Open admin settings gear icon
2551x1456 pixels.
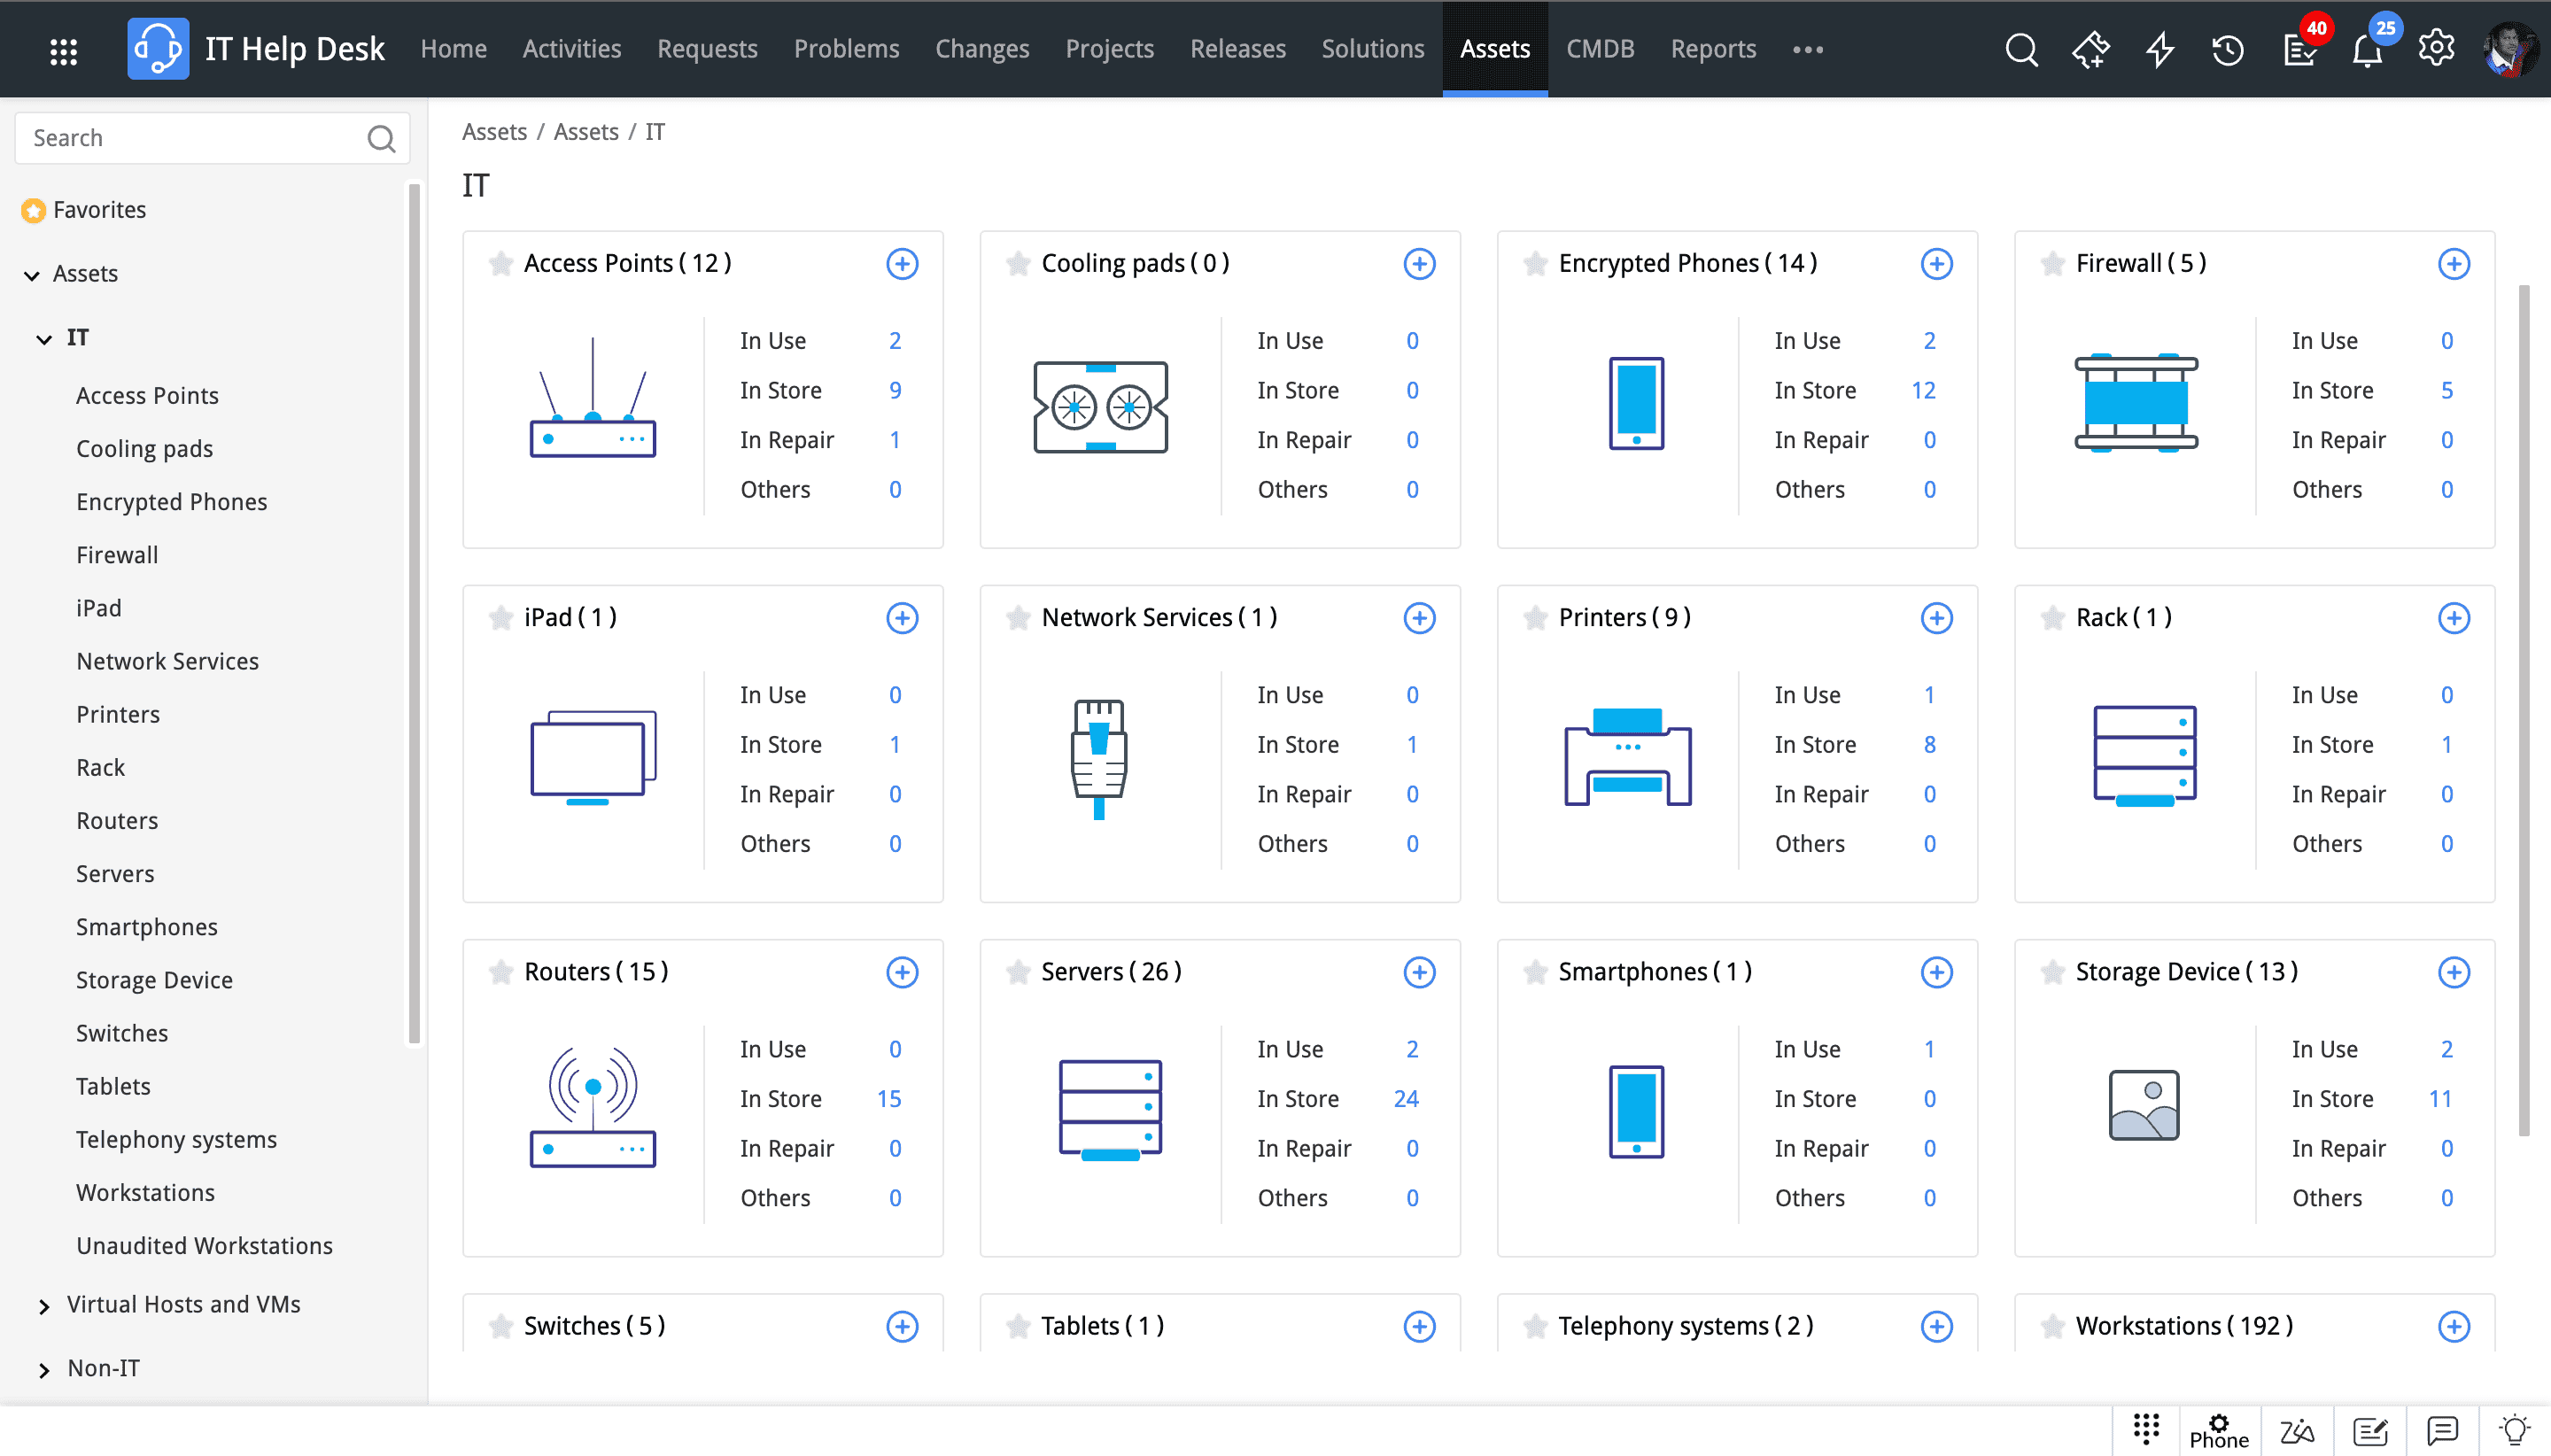[x=2436, y=48]
